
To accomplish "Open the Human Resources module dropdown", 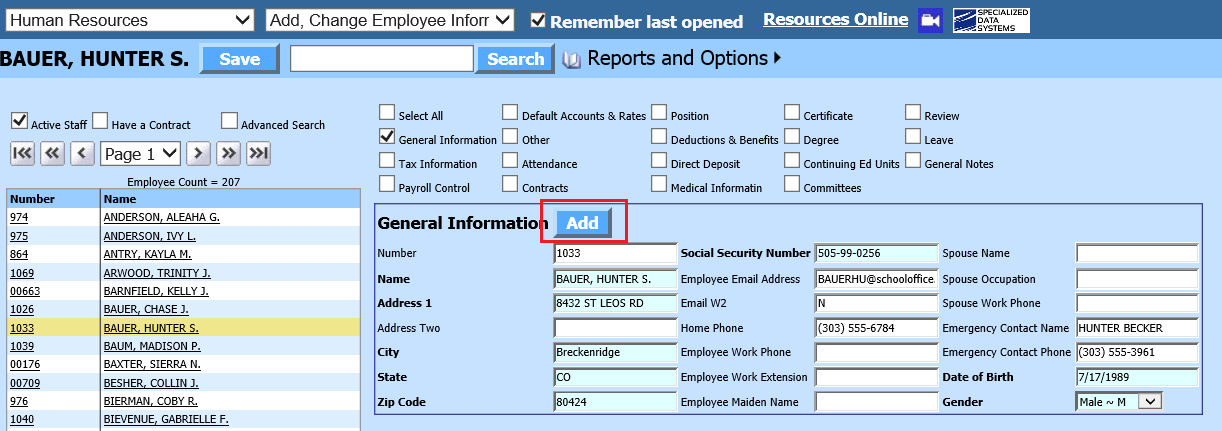I will point(131,20).
